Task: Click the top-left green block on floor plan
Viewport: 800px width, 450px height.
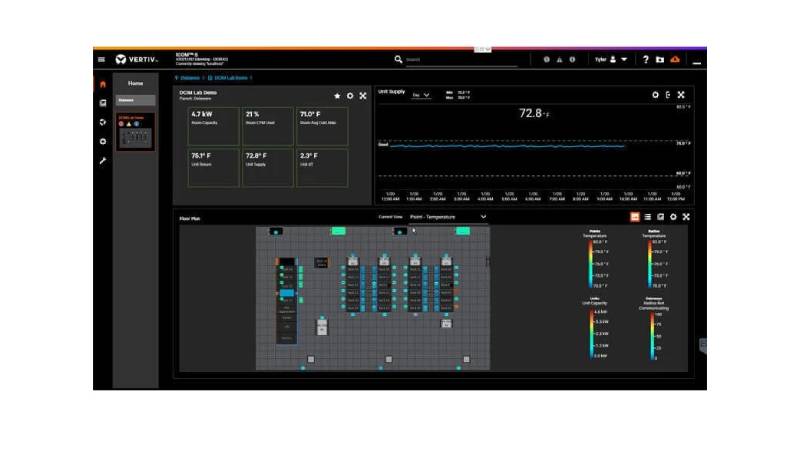Action: (339, 231)
